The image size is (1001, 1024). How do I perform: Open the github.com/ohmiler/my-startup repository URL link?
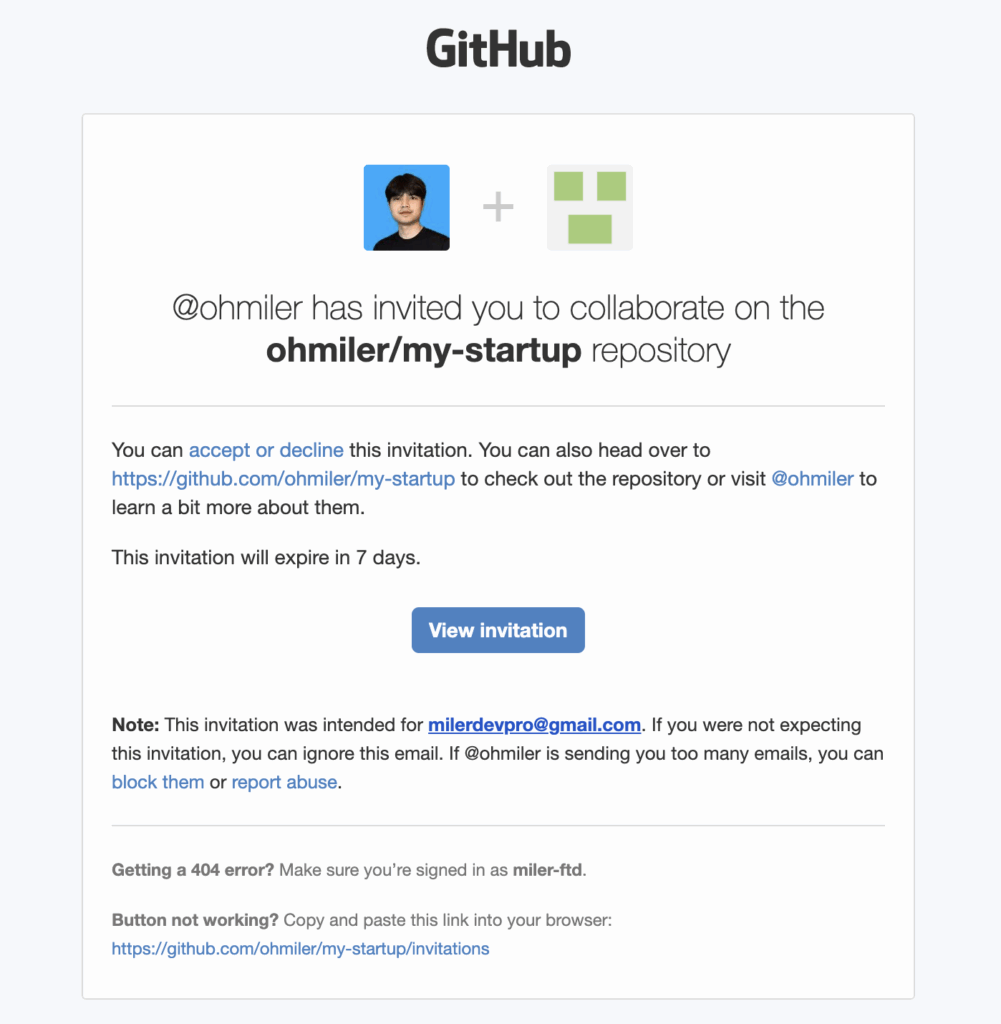283,479
